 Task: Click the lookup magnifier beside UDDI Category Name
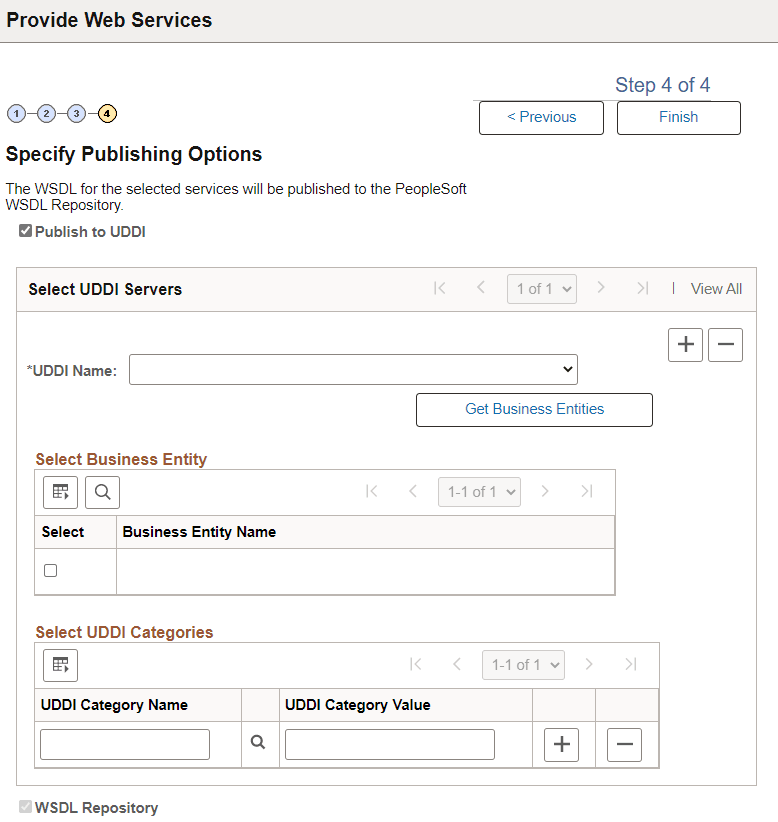pyautogui.click(x=260, y=744)
